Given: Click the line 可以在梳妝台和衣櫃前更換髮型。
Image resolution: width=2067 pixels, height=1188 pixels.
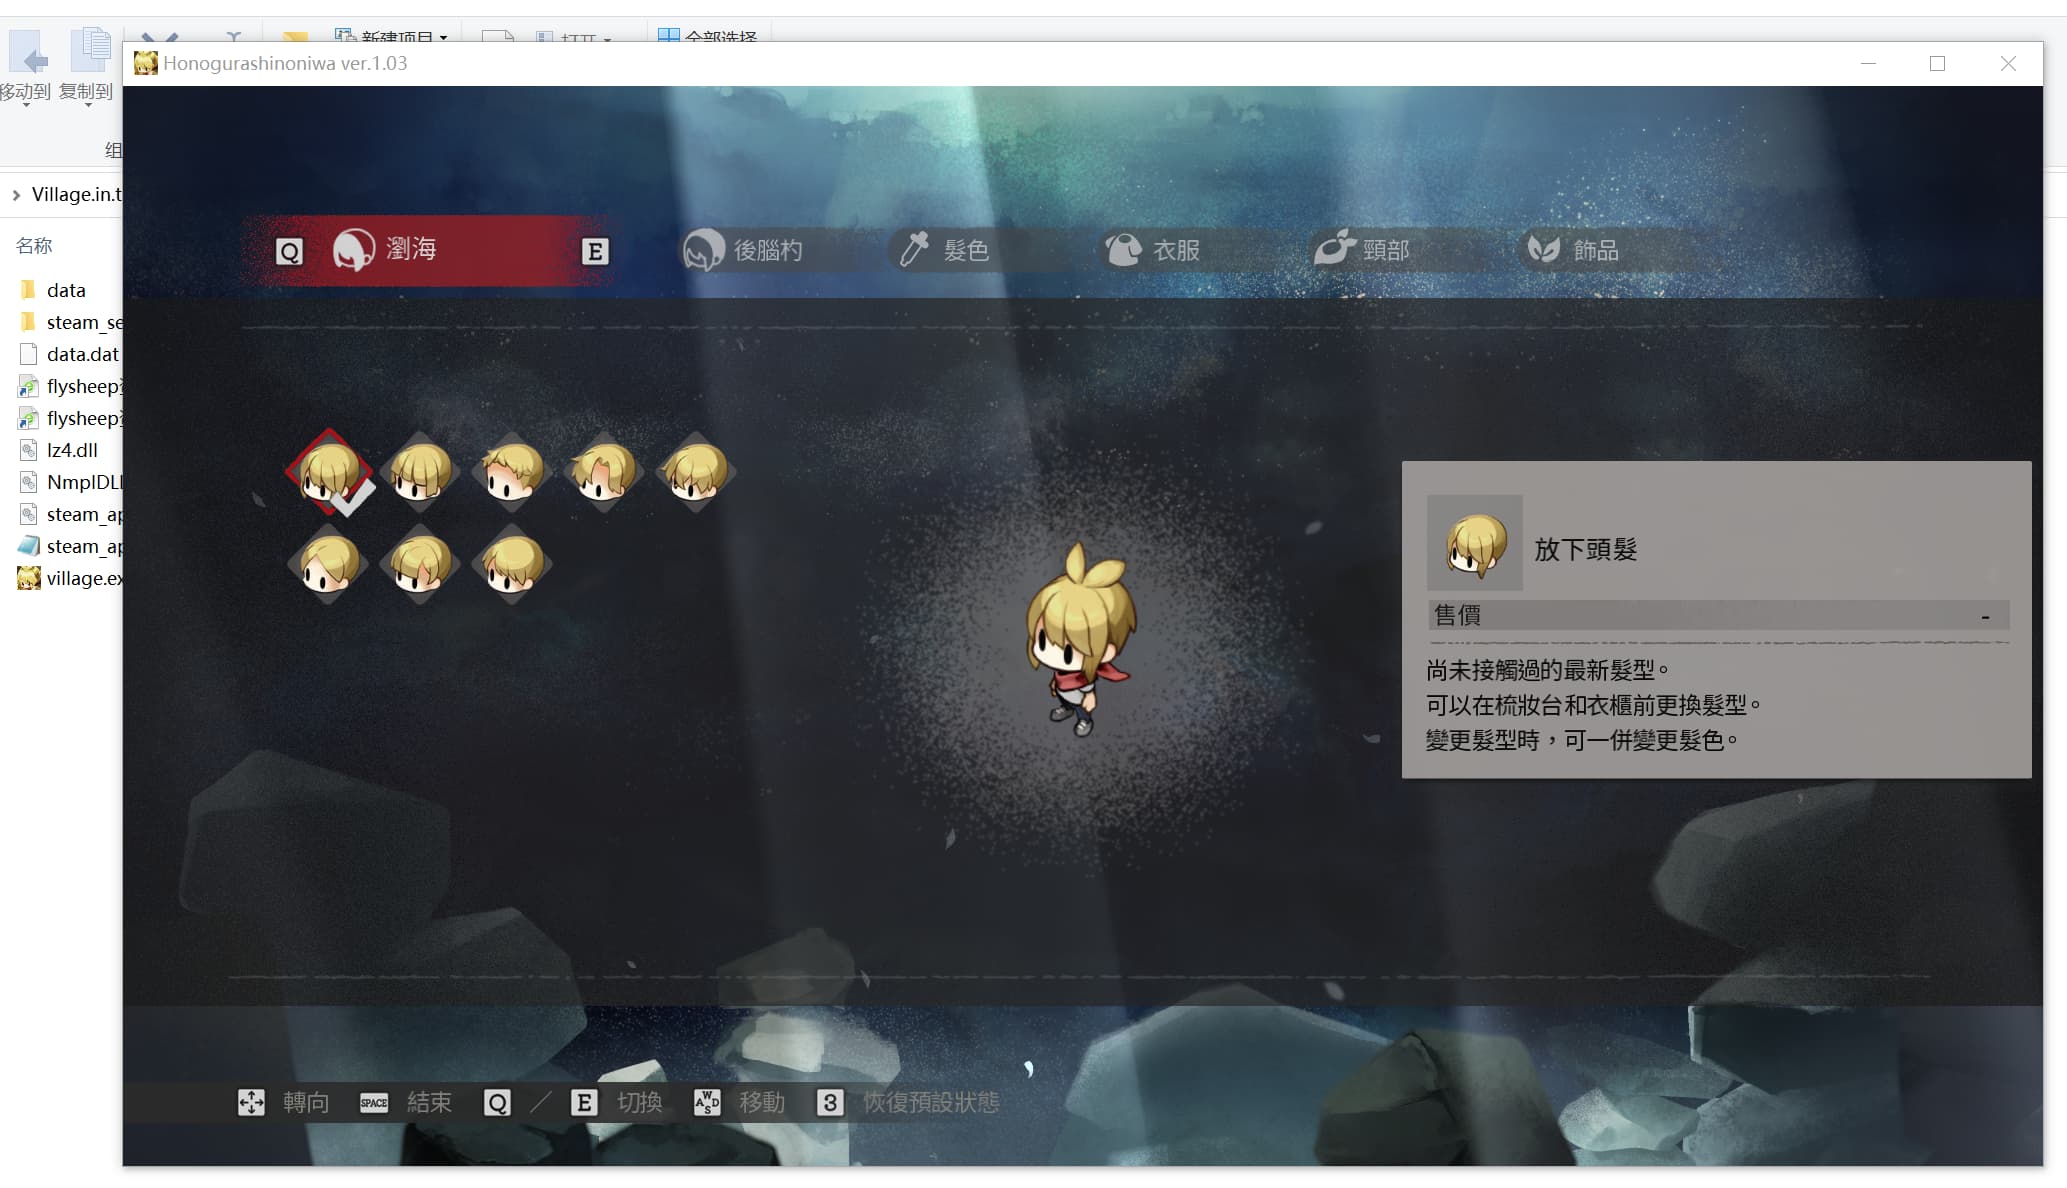Looking at the screenshot, I should 1594,705.
